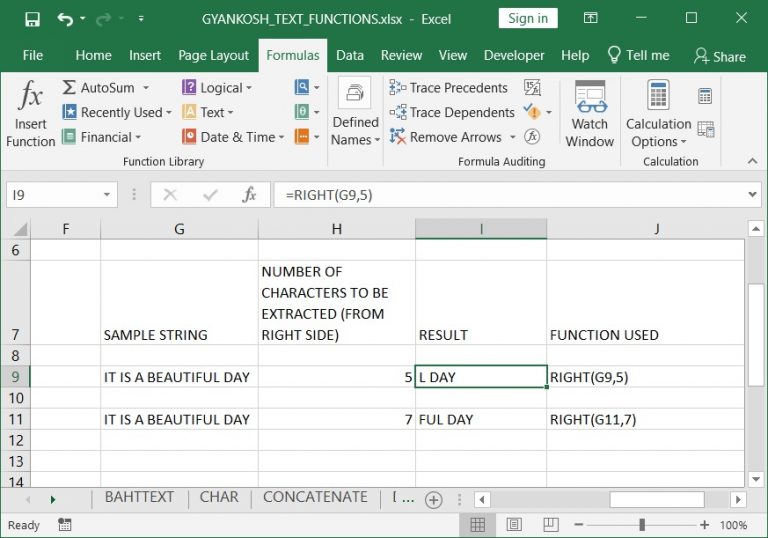This screenshot has width=768, height=538.
Task: Click the Evaluate Formula icon
Action: 532,136
